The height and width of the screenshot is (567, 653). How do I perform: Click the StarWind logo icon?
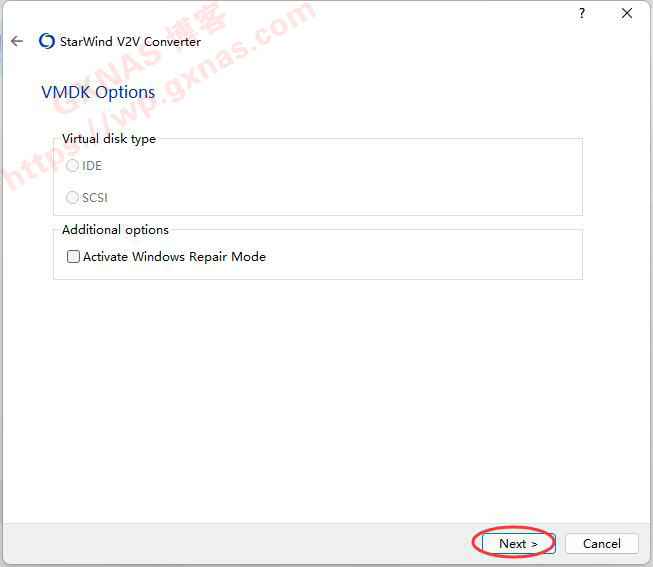click(46, 42)
